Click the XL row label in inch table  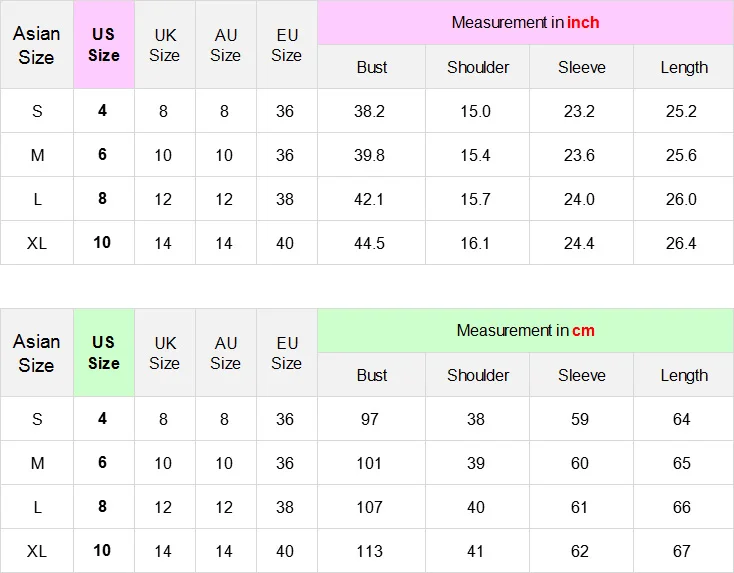(x=37, y=243)
